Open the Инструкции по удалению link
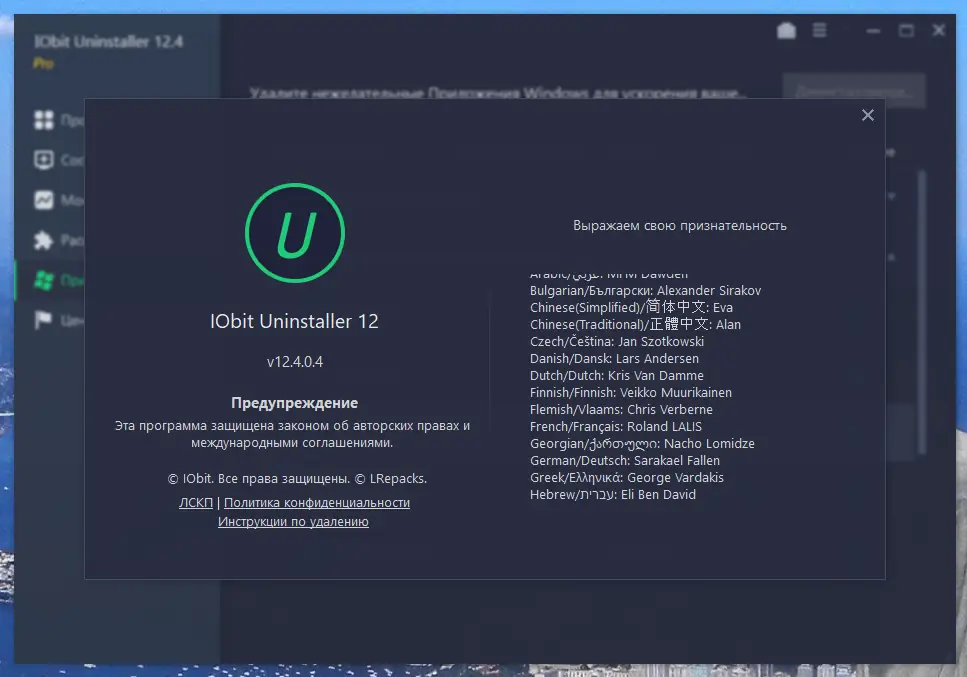 [x=293, y=522]
